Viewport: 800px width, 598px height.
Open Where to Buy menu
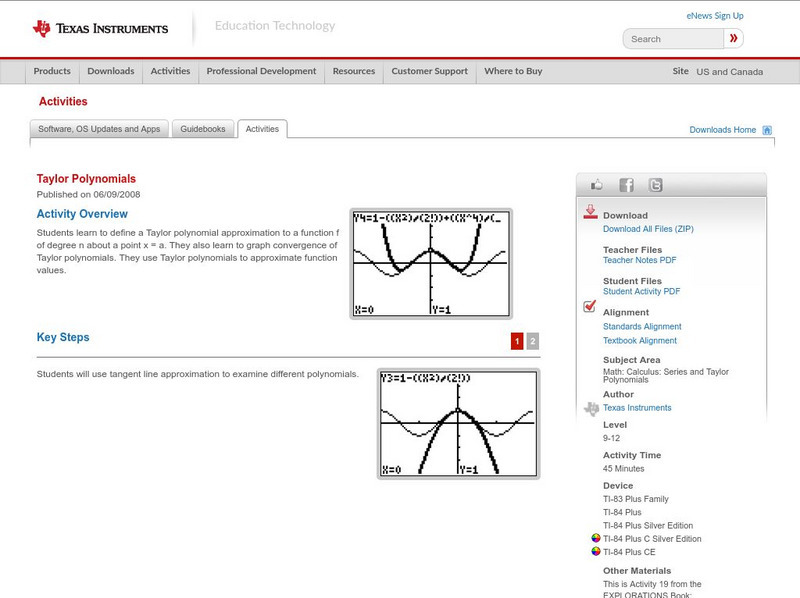513,71
